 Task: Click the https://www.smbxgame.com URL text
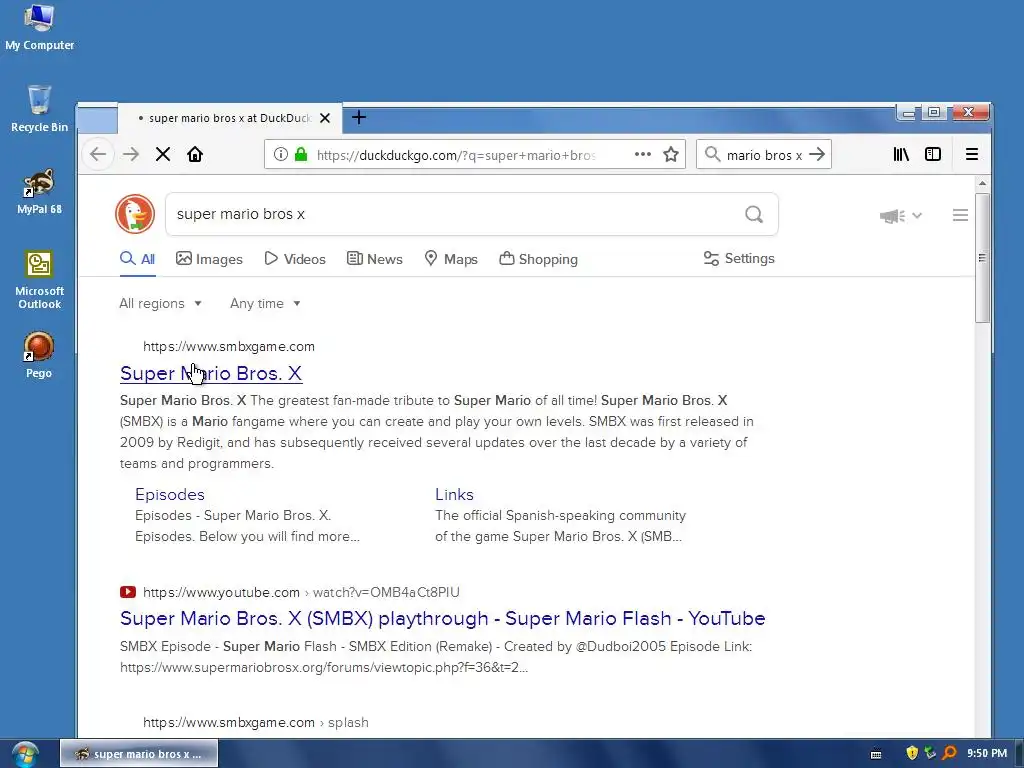229,347
